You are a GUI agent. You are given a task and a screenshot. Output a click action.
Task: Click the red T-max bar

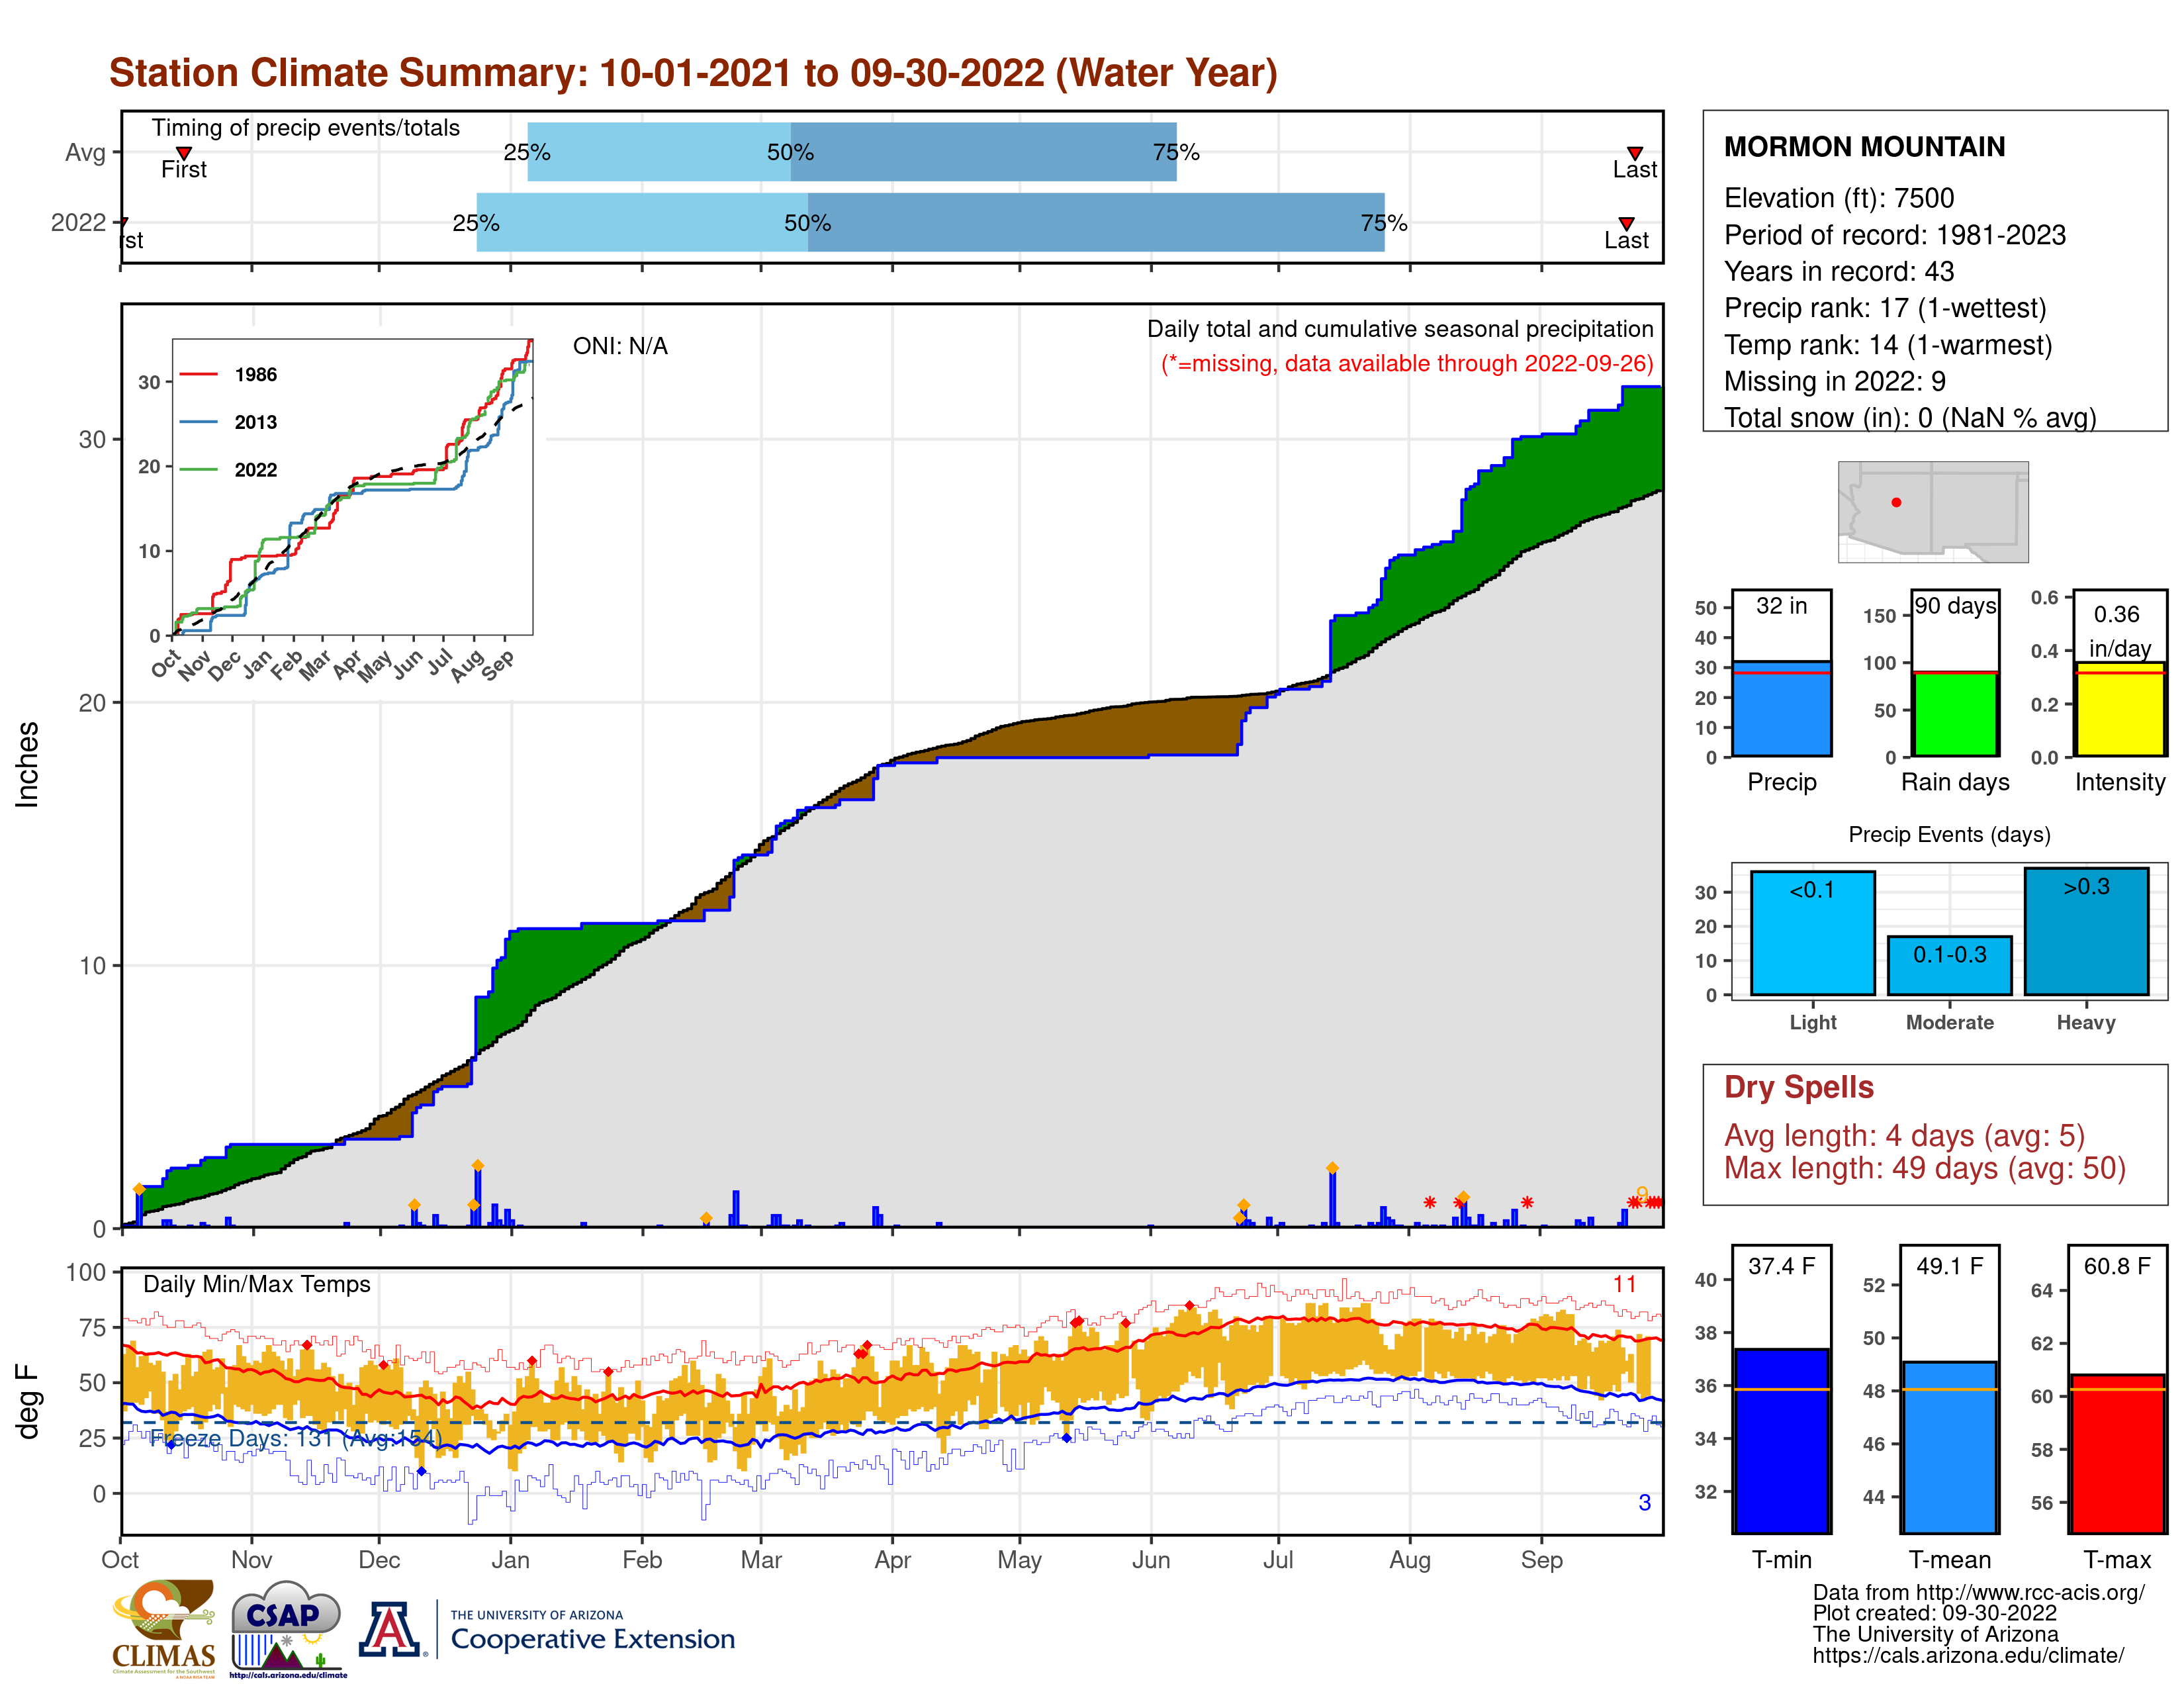click(x=2117, y=1454)
